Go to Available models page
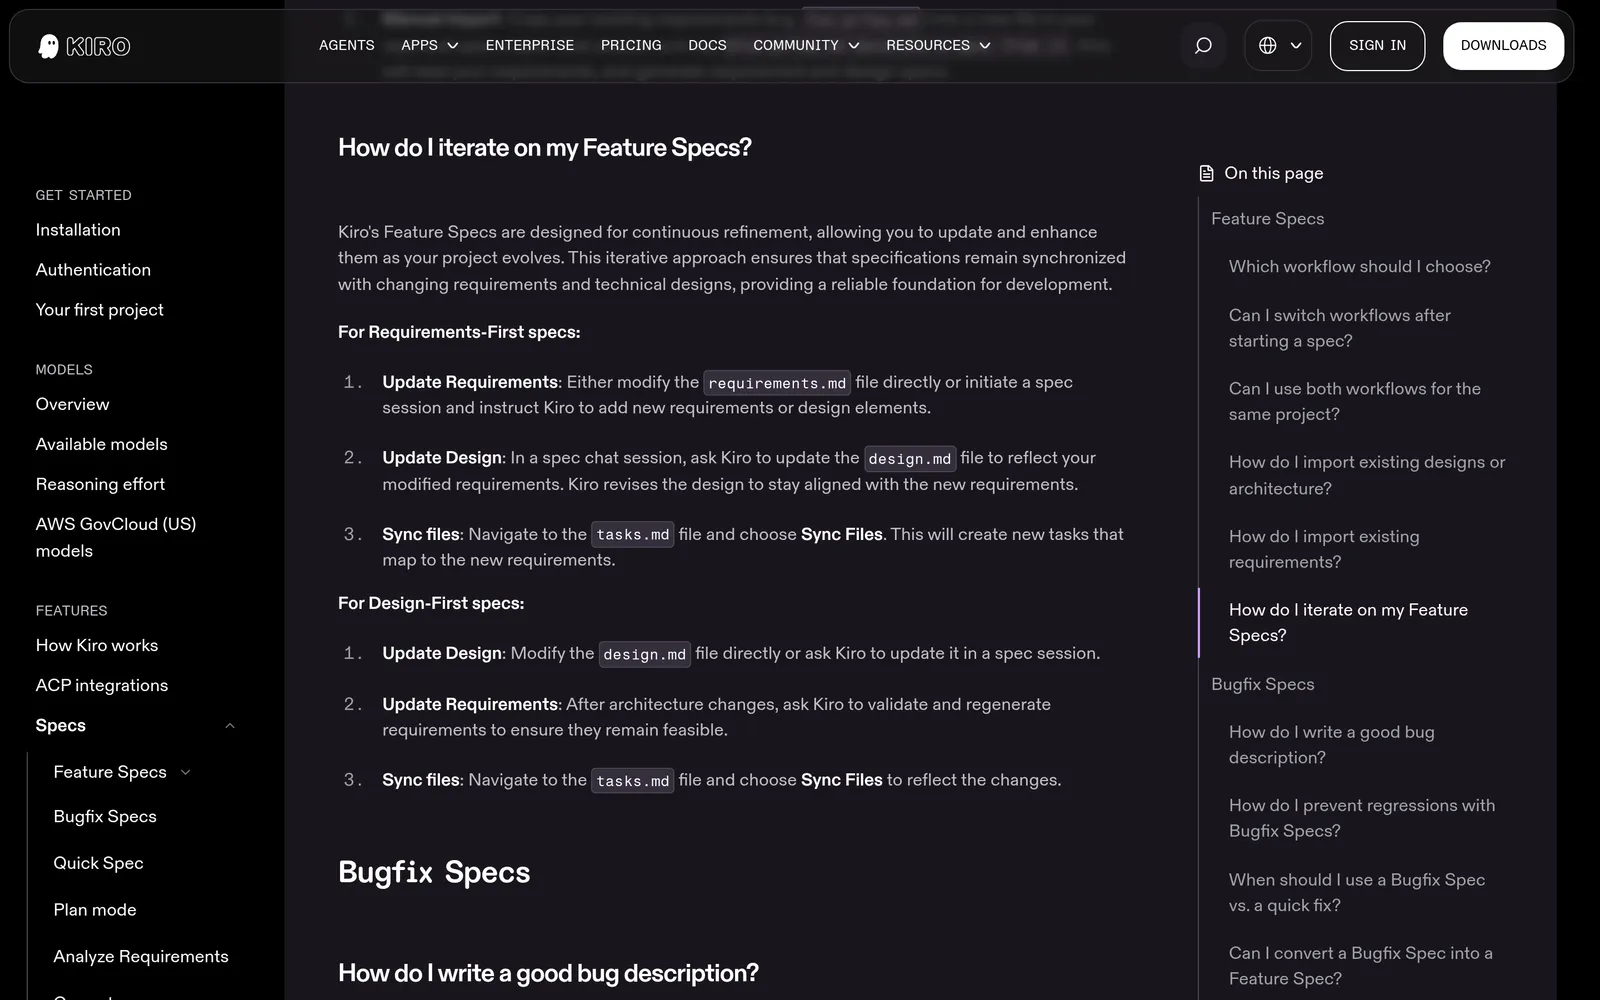This screenshot has width=1600, height=1000. 101,444
